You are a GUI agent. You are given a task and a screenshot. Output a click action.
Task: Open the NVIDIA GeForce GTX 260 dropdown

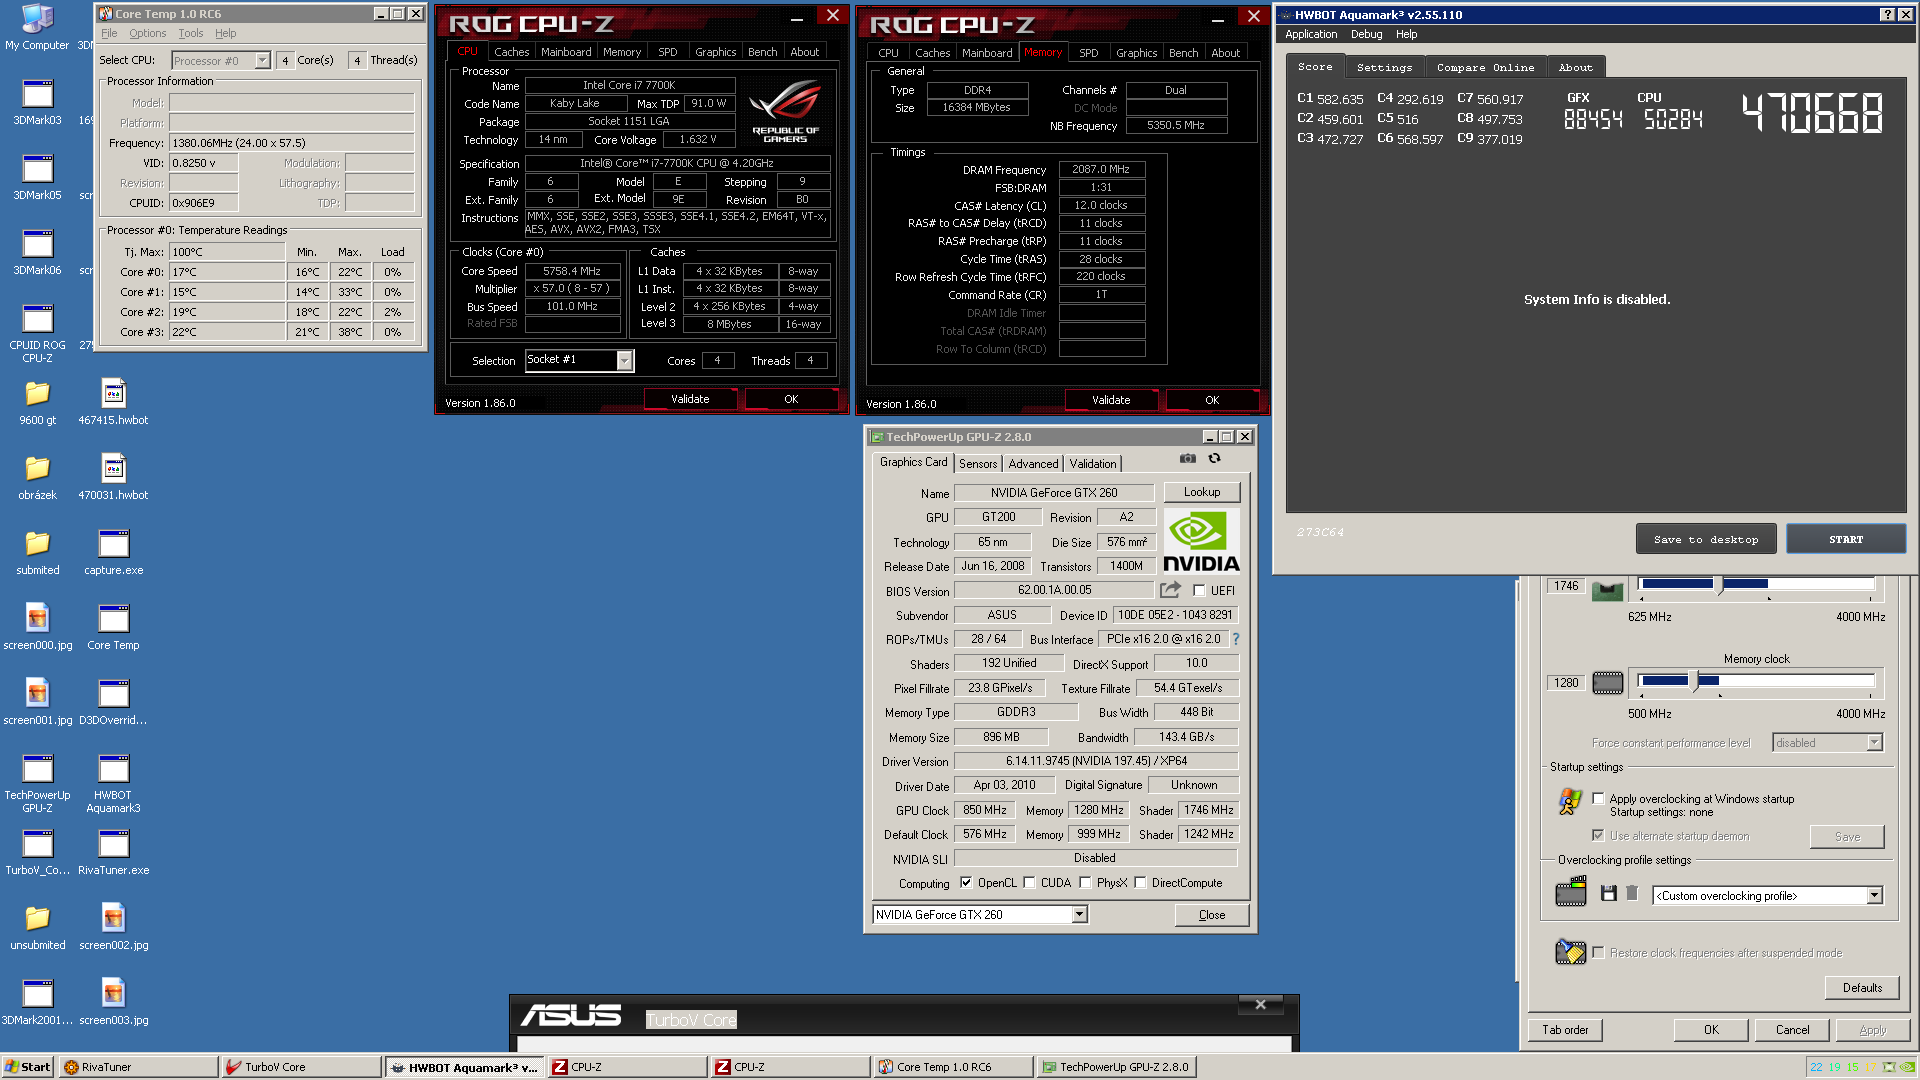(x=1079, y=915)
